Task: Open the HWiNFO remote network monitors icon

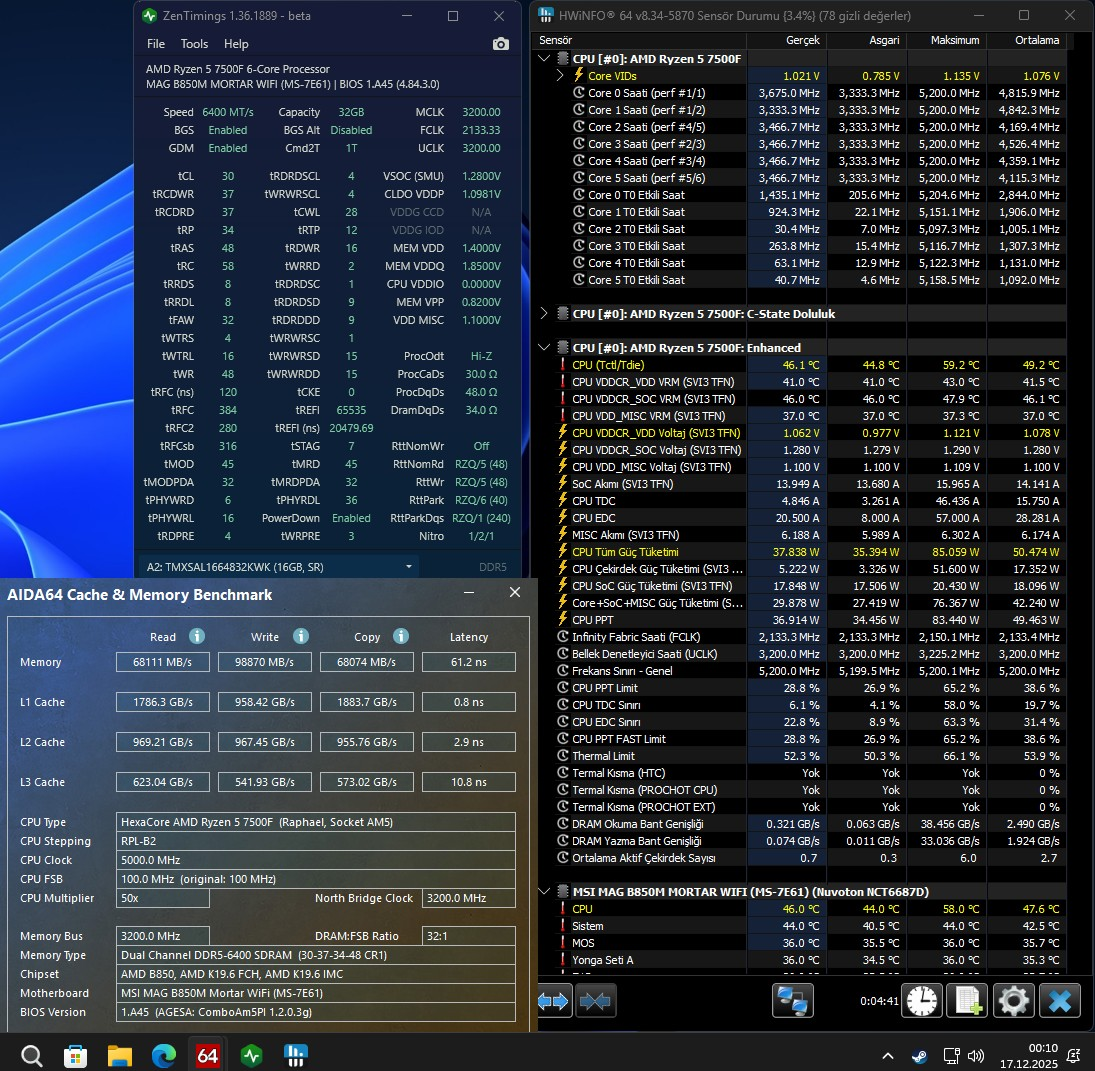Action: tap(793, 1001)
